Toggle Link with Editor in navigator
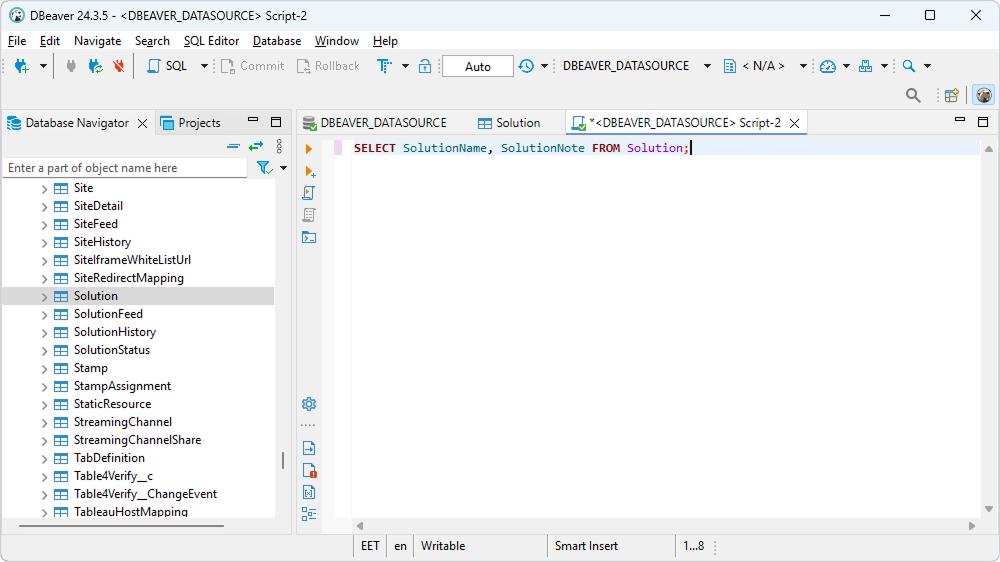 [x=256, y=146]
